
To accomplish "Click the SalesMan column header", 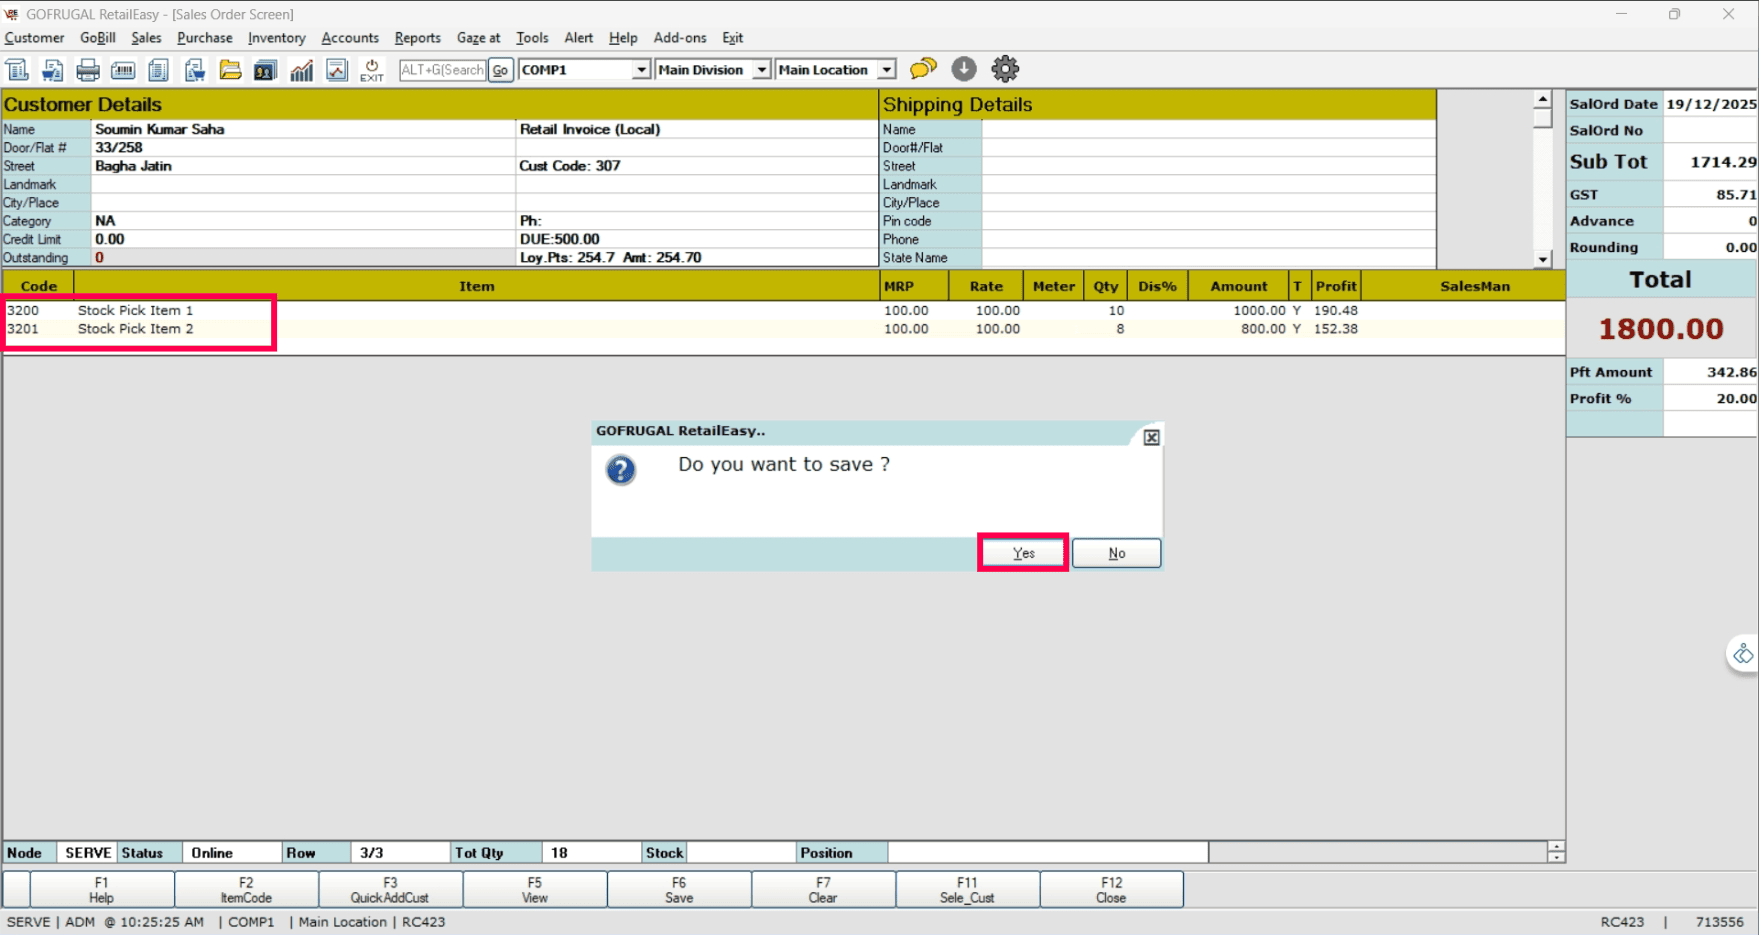I will click(x=1475, y=286).
